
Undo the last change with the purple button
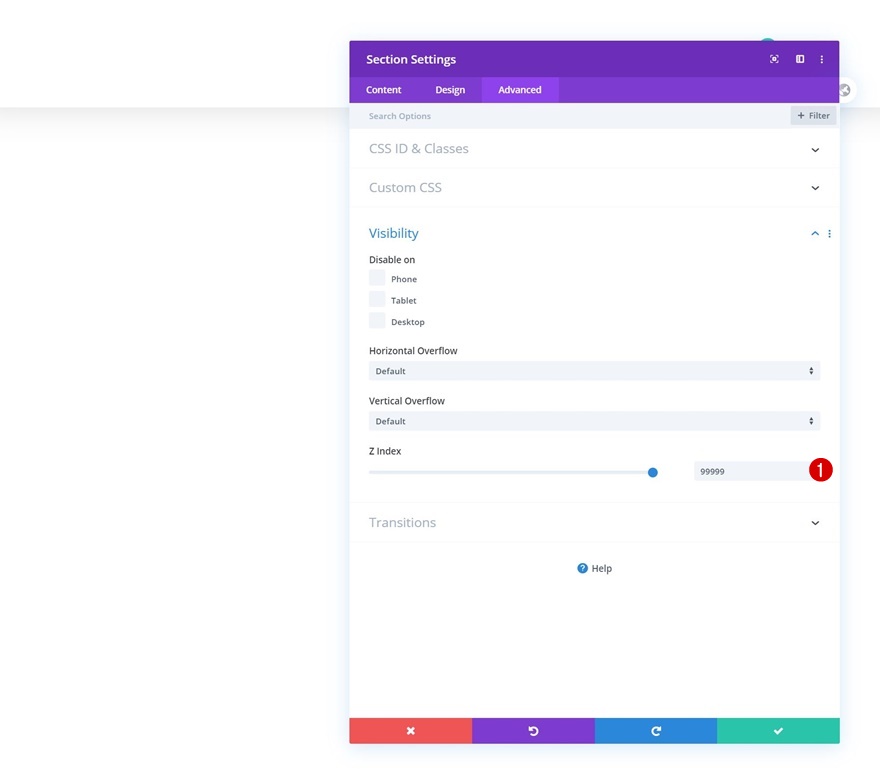click(533, 731)
